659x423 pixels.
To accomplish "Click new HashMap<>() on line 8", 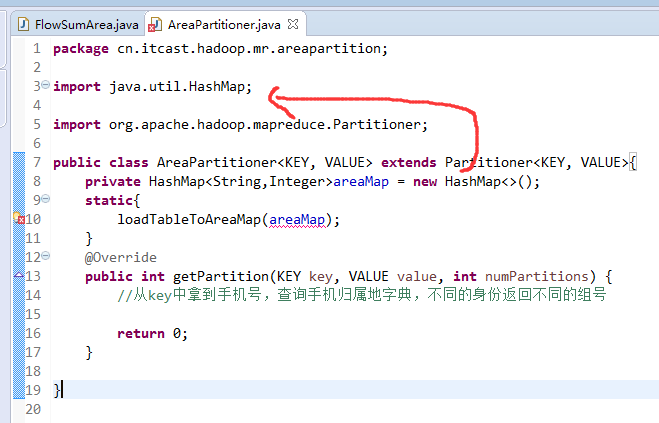I will coord(473,182).
